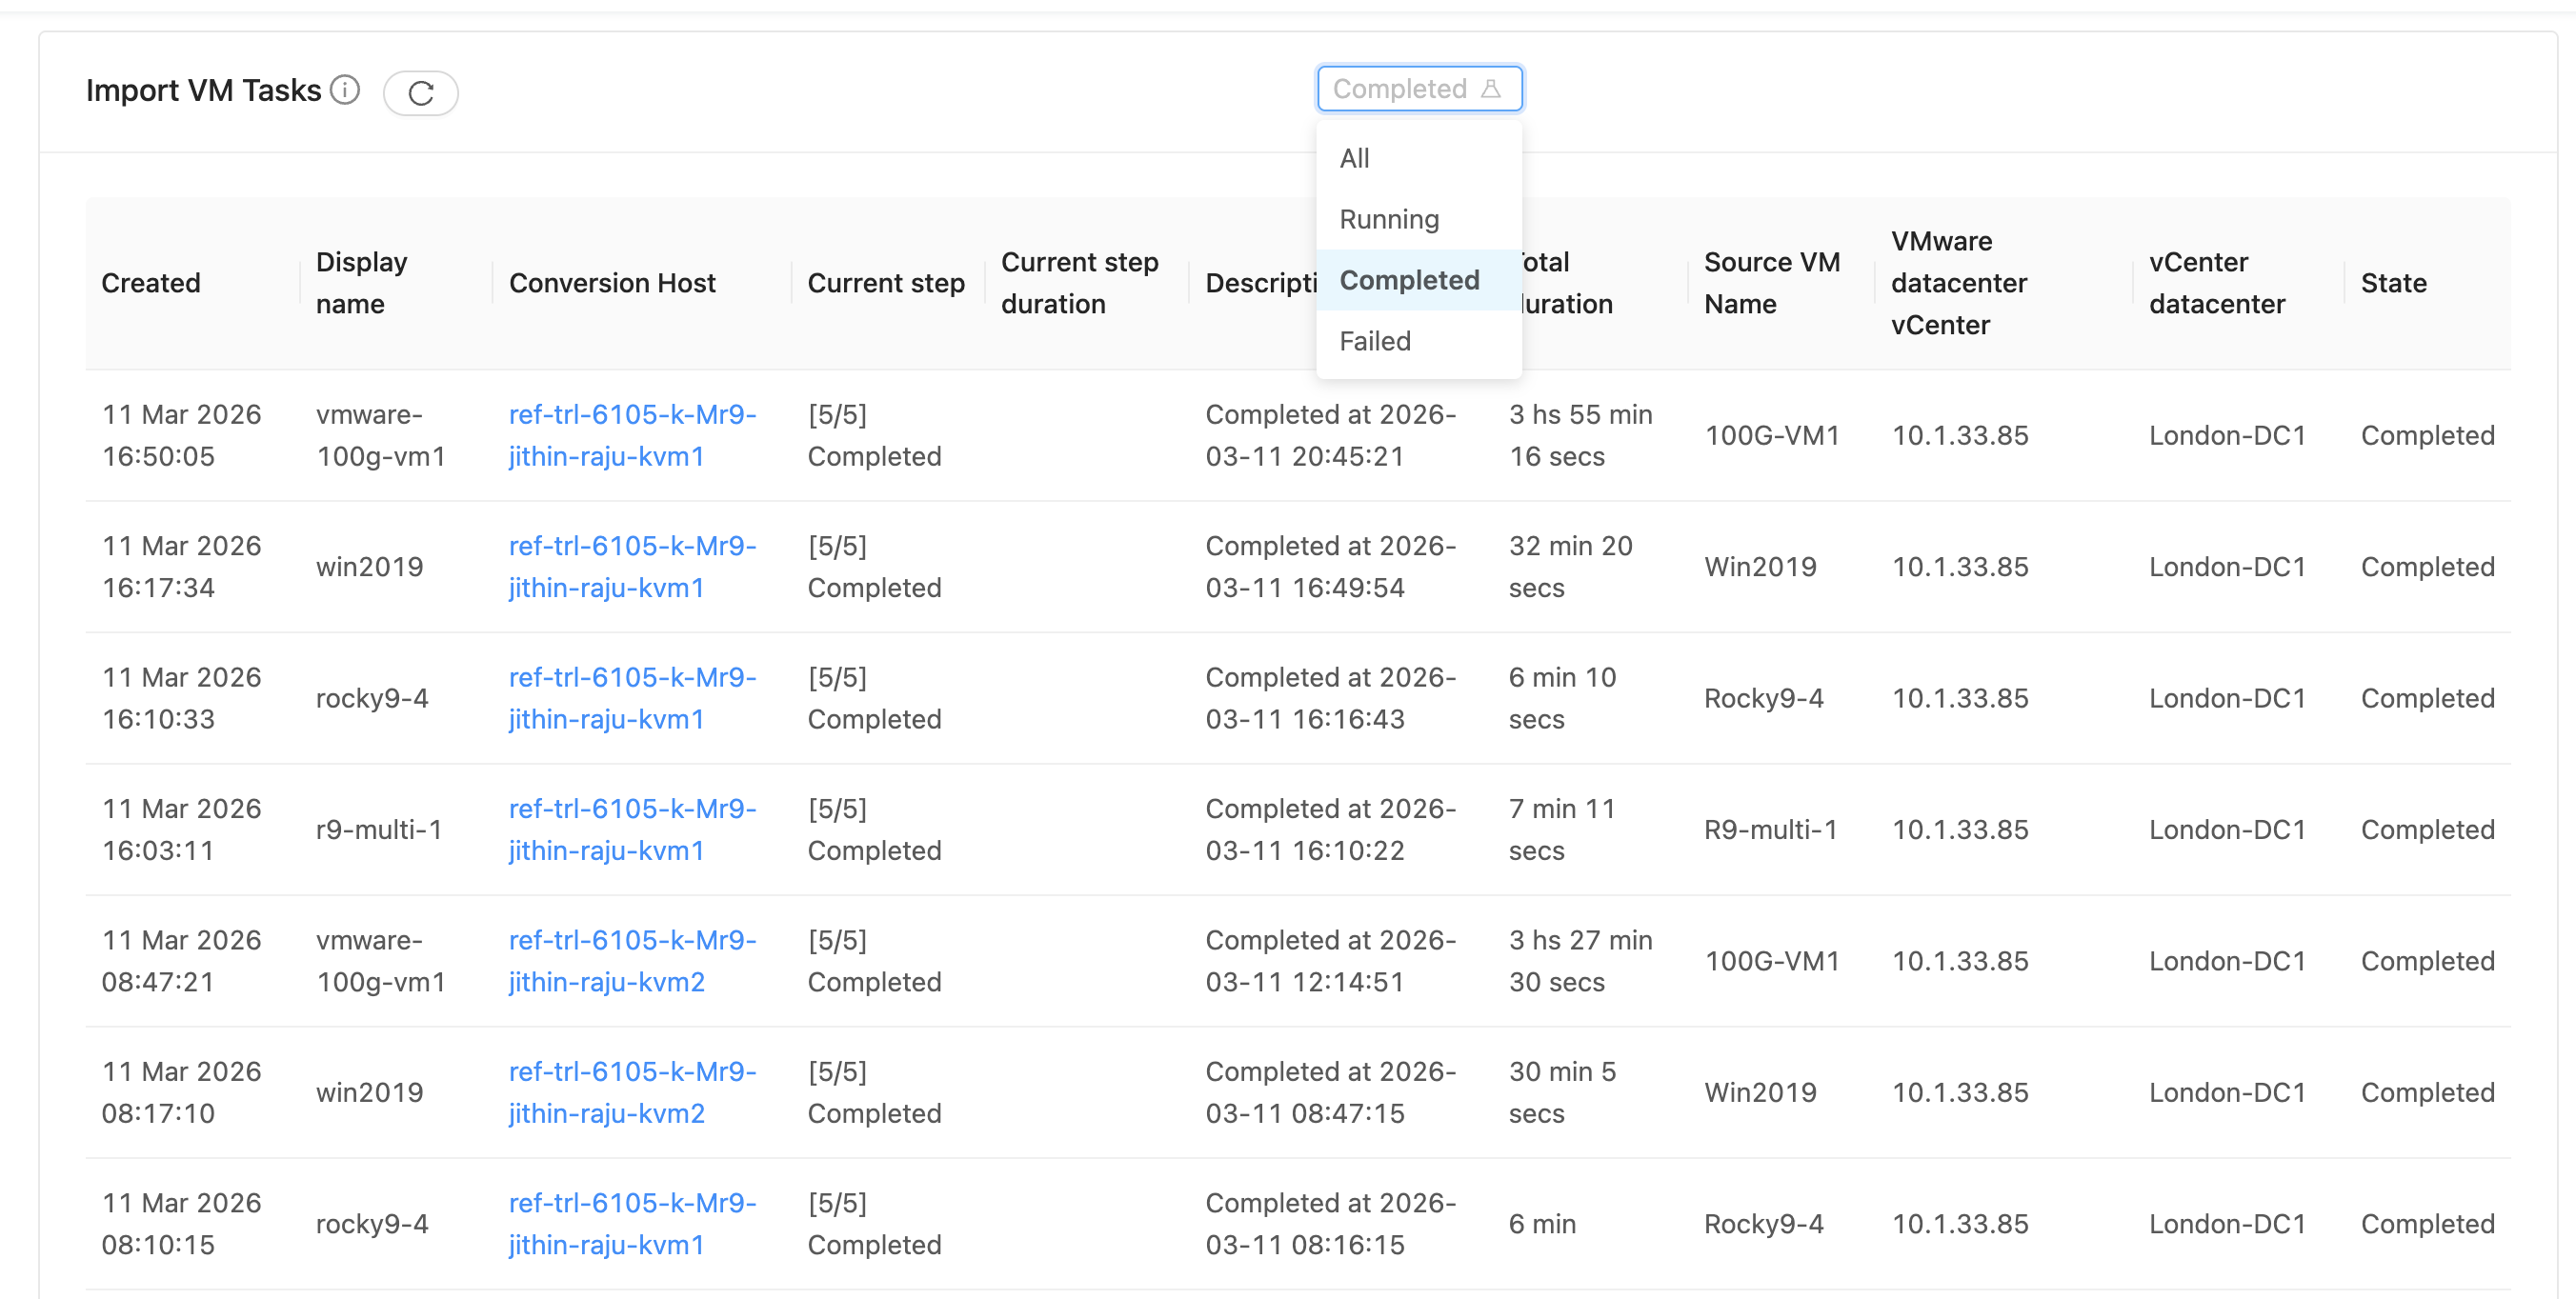Select the All filter option
Image resolution: width=2576 pixels, height=1299 pixels.
pyautogui.click(x=1354, y=158)
